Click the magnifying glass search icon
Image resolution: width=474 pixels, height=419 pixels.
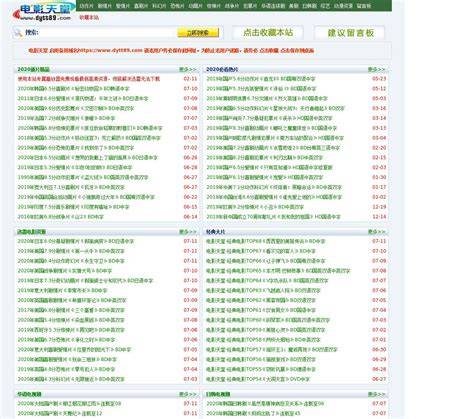(18, 33)
